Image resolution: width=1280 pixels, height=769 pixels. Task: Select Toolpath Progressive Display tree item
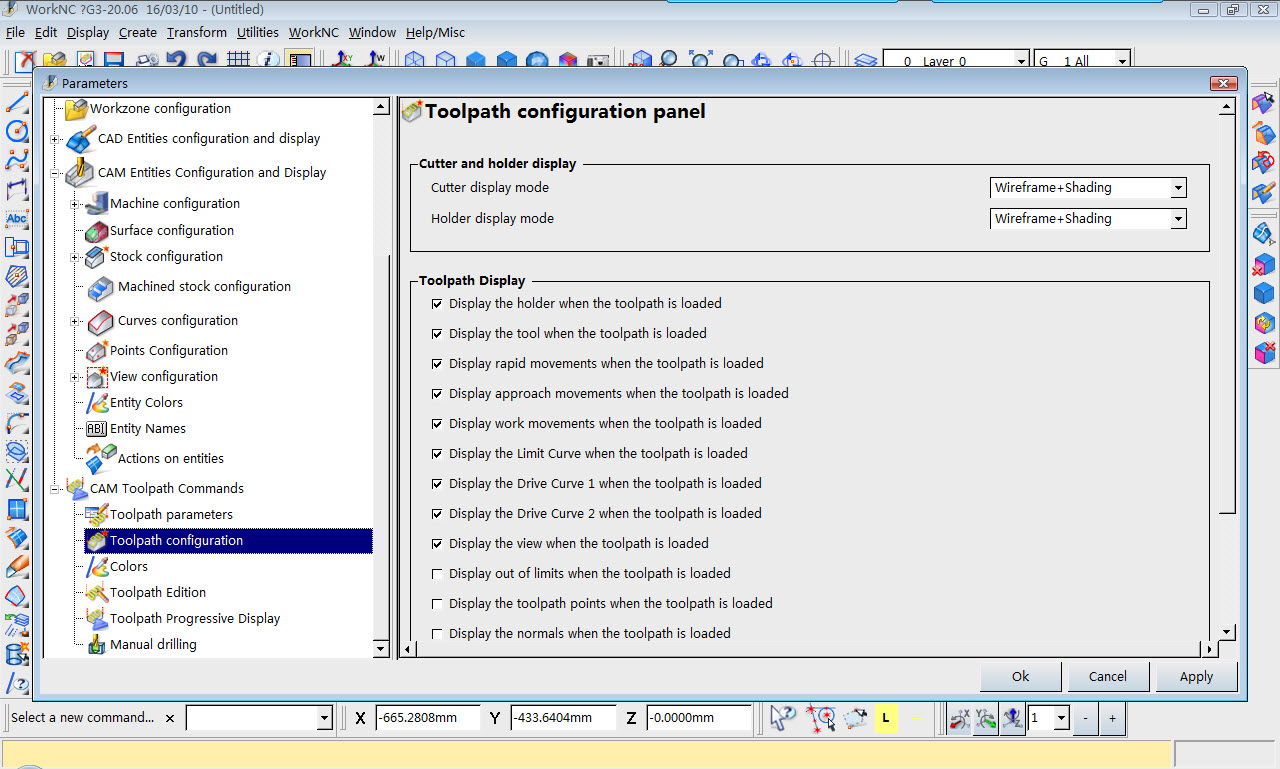click(x=195, y=619)
